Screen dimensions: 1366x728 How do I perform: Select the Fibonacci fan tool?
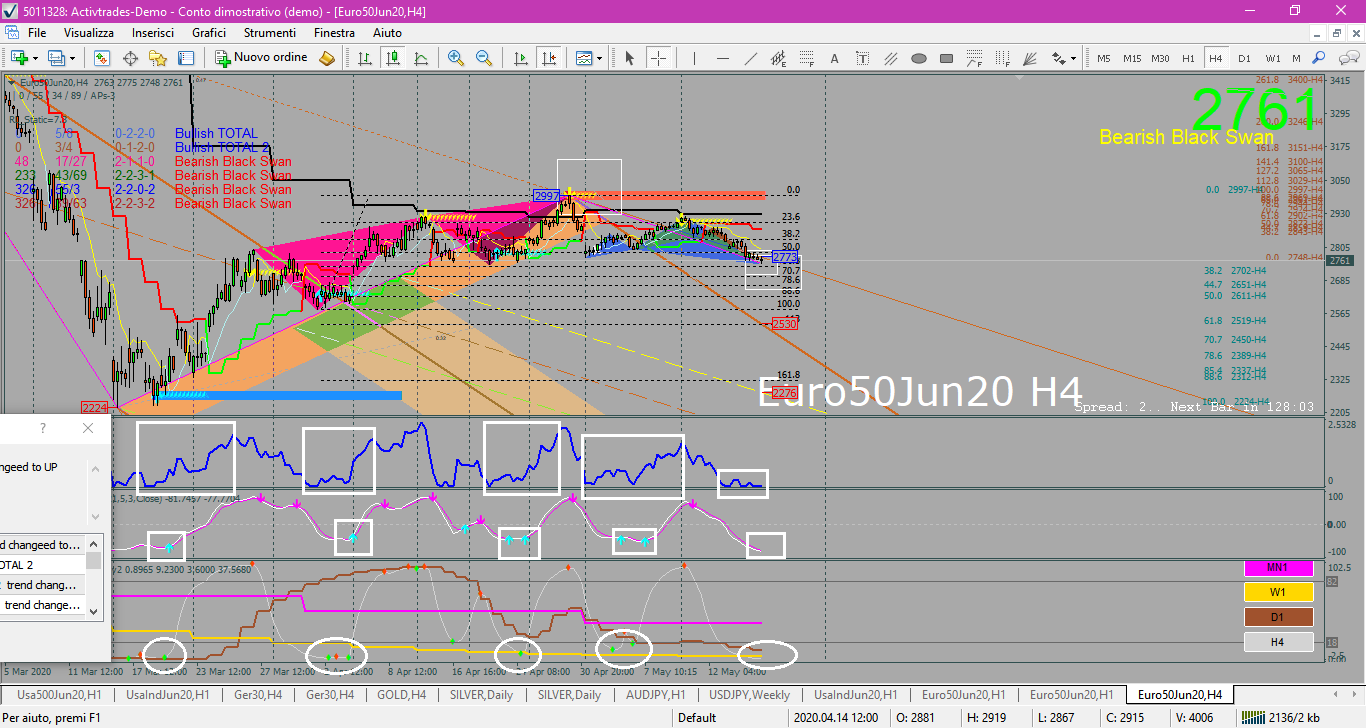pos(1029,58)
